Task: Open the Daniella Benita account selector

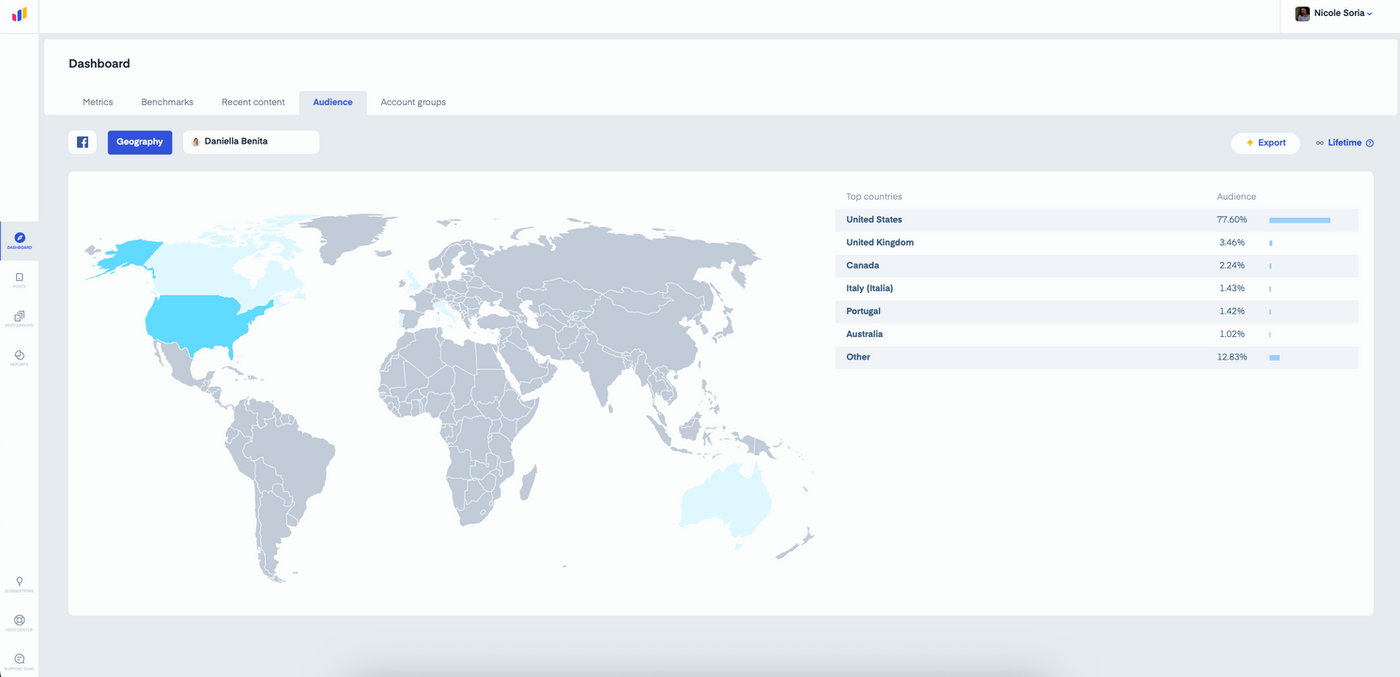Action: coord(251,142)
